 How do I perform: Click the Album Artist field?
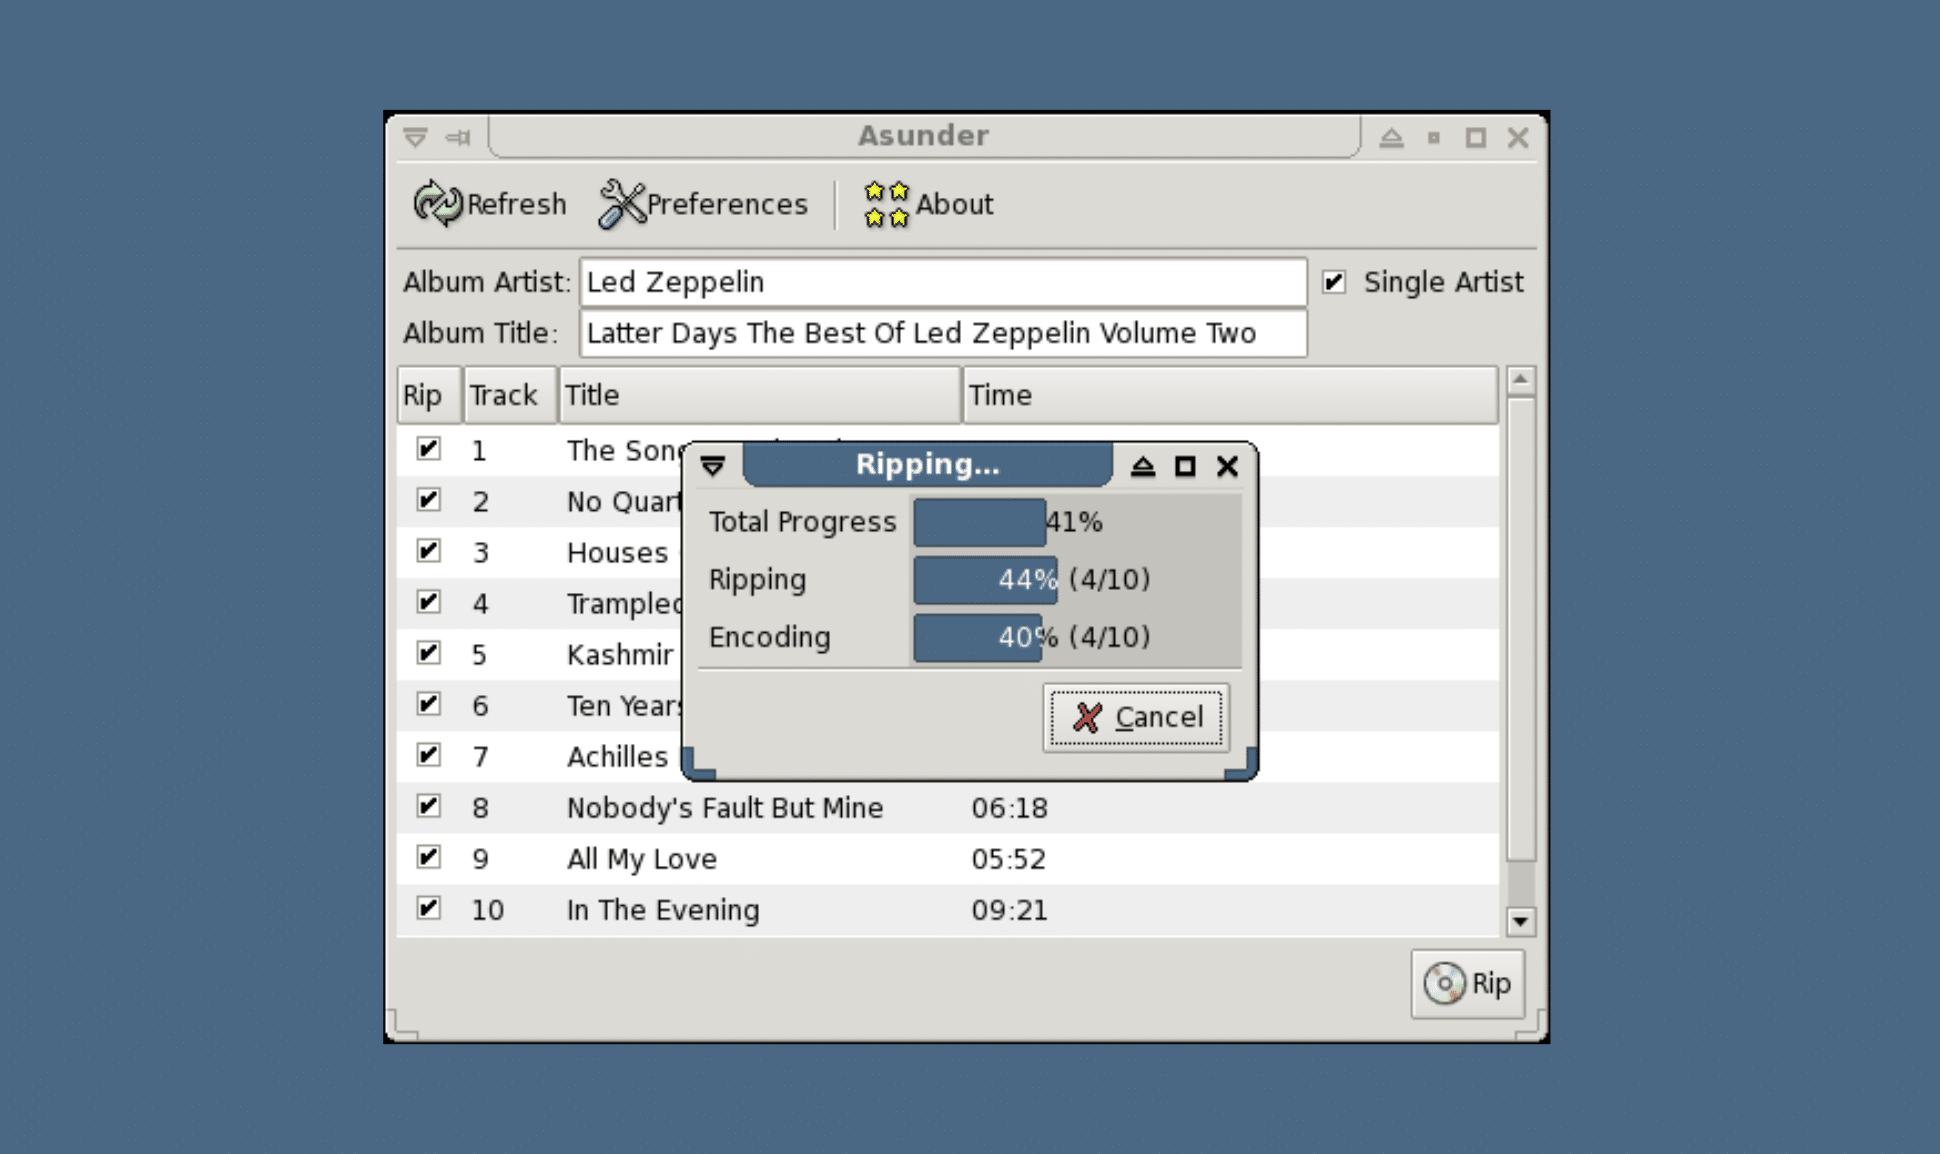click(x=943, y=282)
